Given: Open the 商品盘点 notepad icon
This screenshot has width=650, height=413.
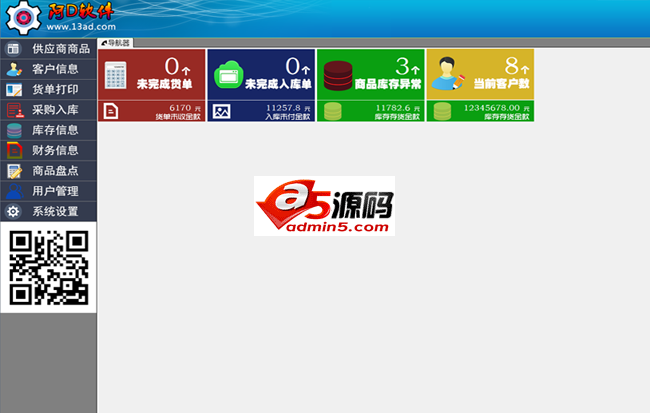Looking at the screenshot, I should tap(15, 171).
